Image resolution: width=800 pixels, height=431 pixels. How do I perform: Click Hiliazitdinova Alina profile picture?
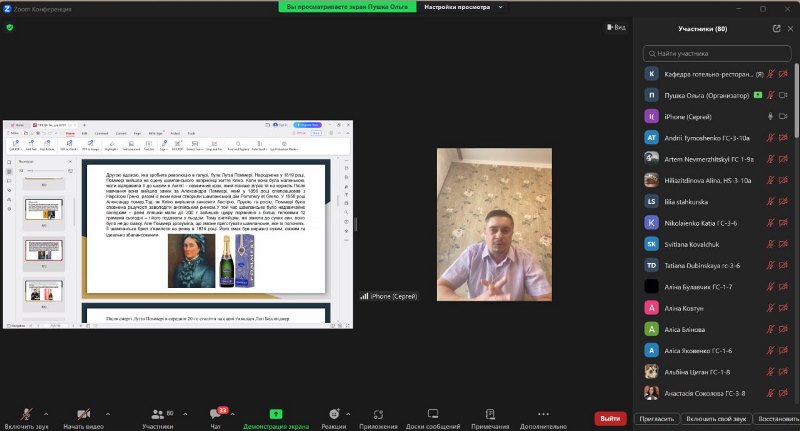pyautogui.click(x=651, y=180)
